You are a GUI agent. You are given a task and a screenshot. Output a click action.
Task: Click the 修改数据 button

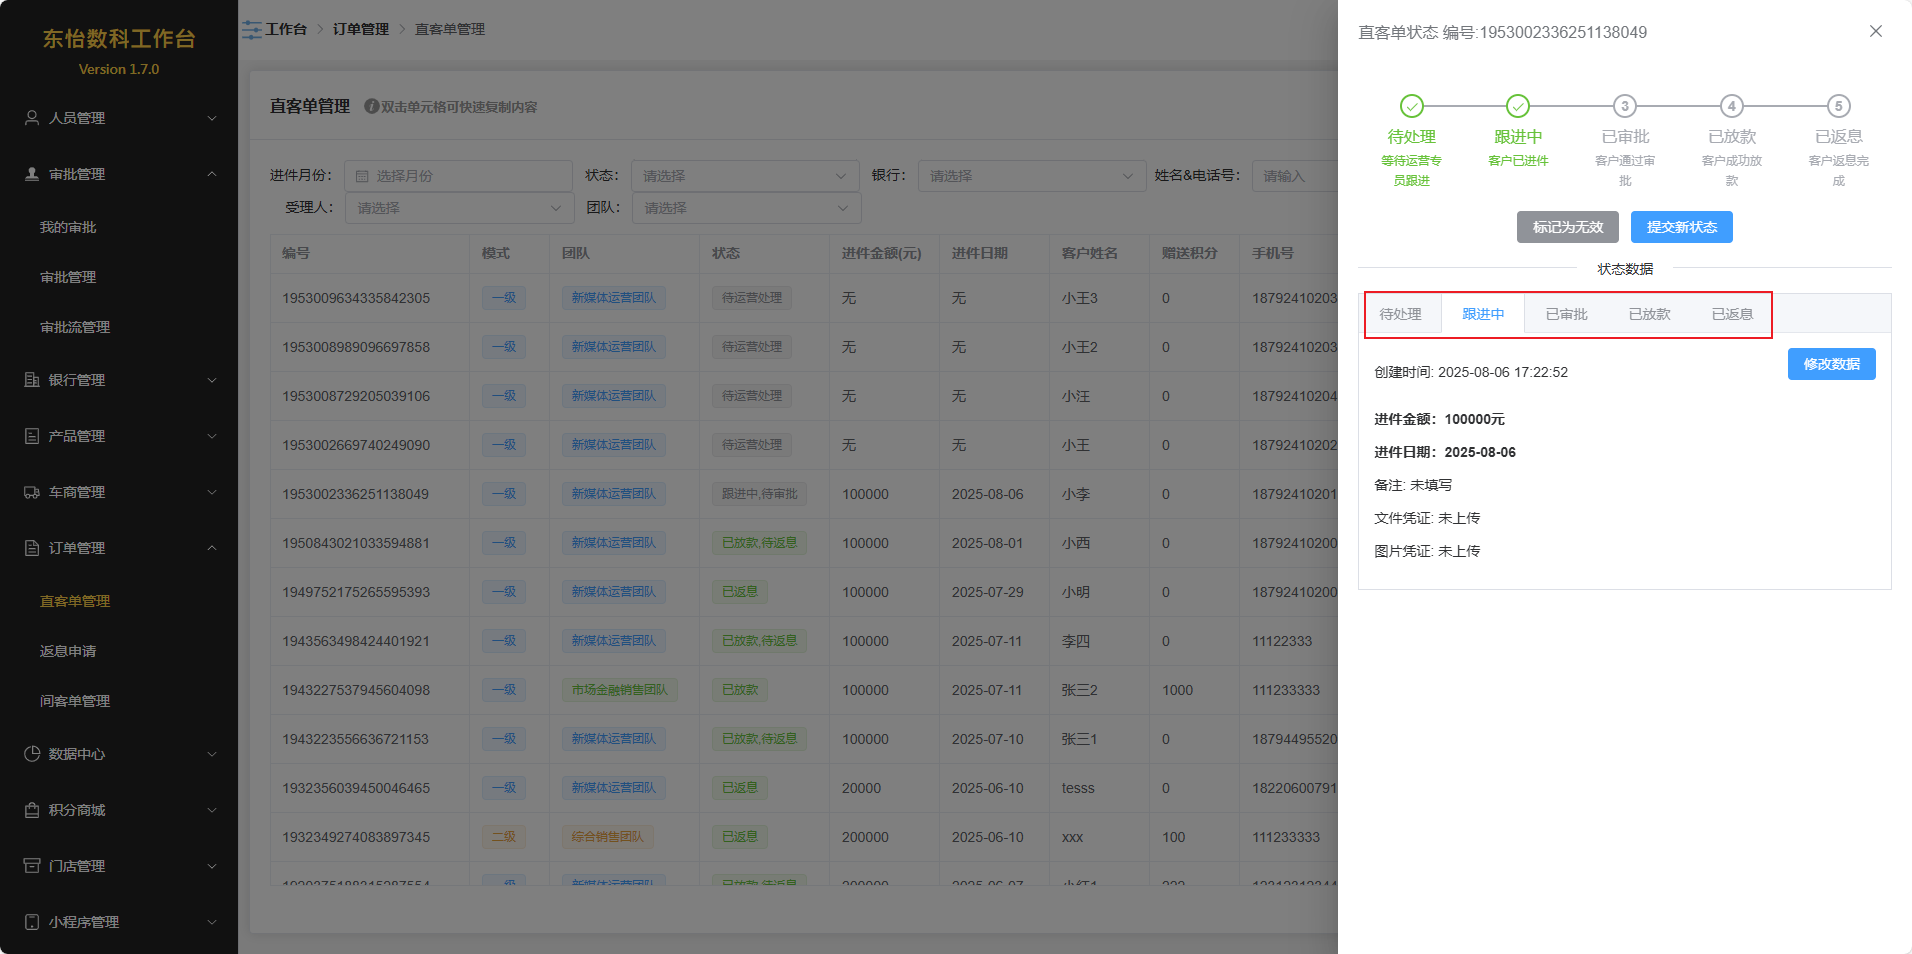(x=1831, y=364)
